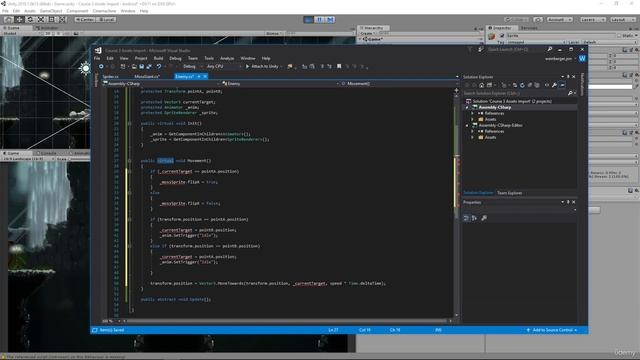
Task: Select the Solution 'Course 3 Assets Import' node
Action: (512, 101)
